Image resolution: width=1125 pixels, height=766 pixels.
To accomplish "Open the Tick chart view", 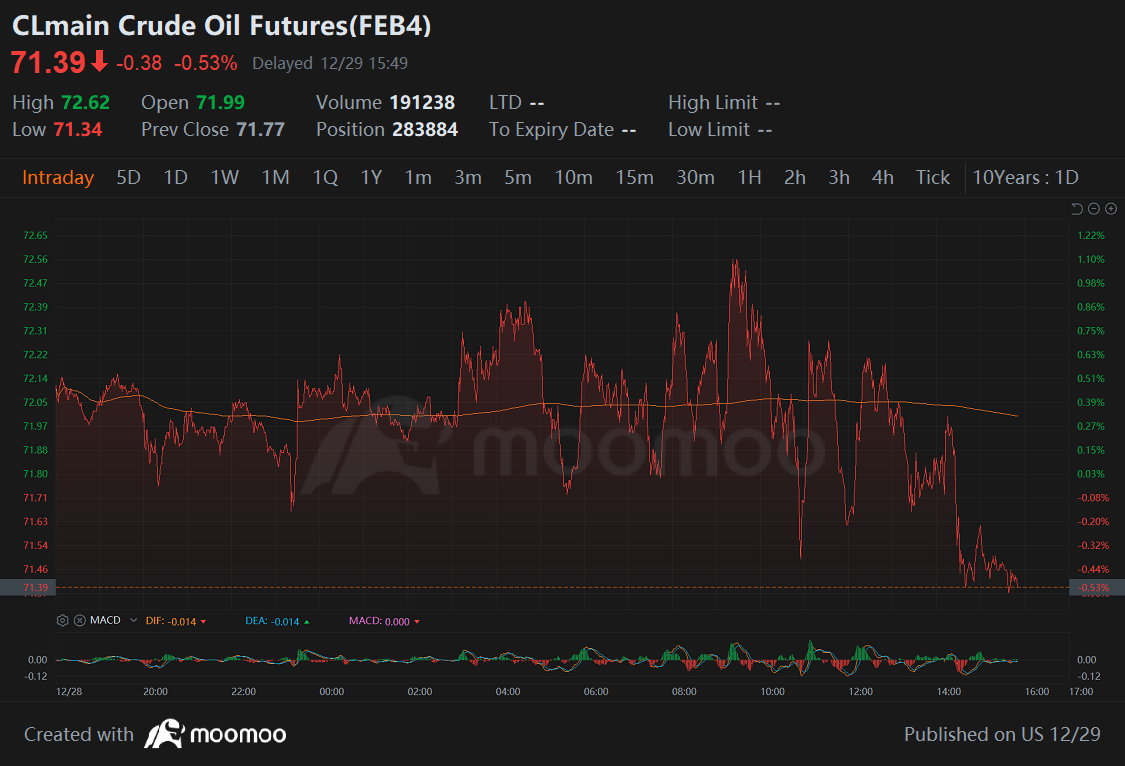I will coord(932,177).
